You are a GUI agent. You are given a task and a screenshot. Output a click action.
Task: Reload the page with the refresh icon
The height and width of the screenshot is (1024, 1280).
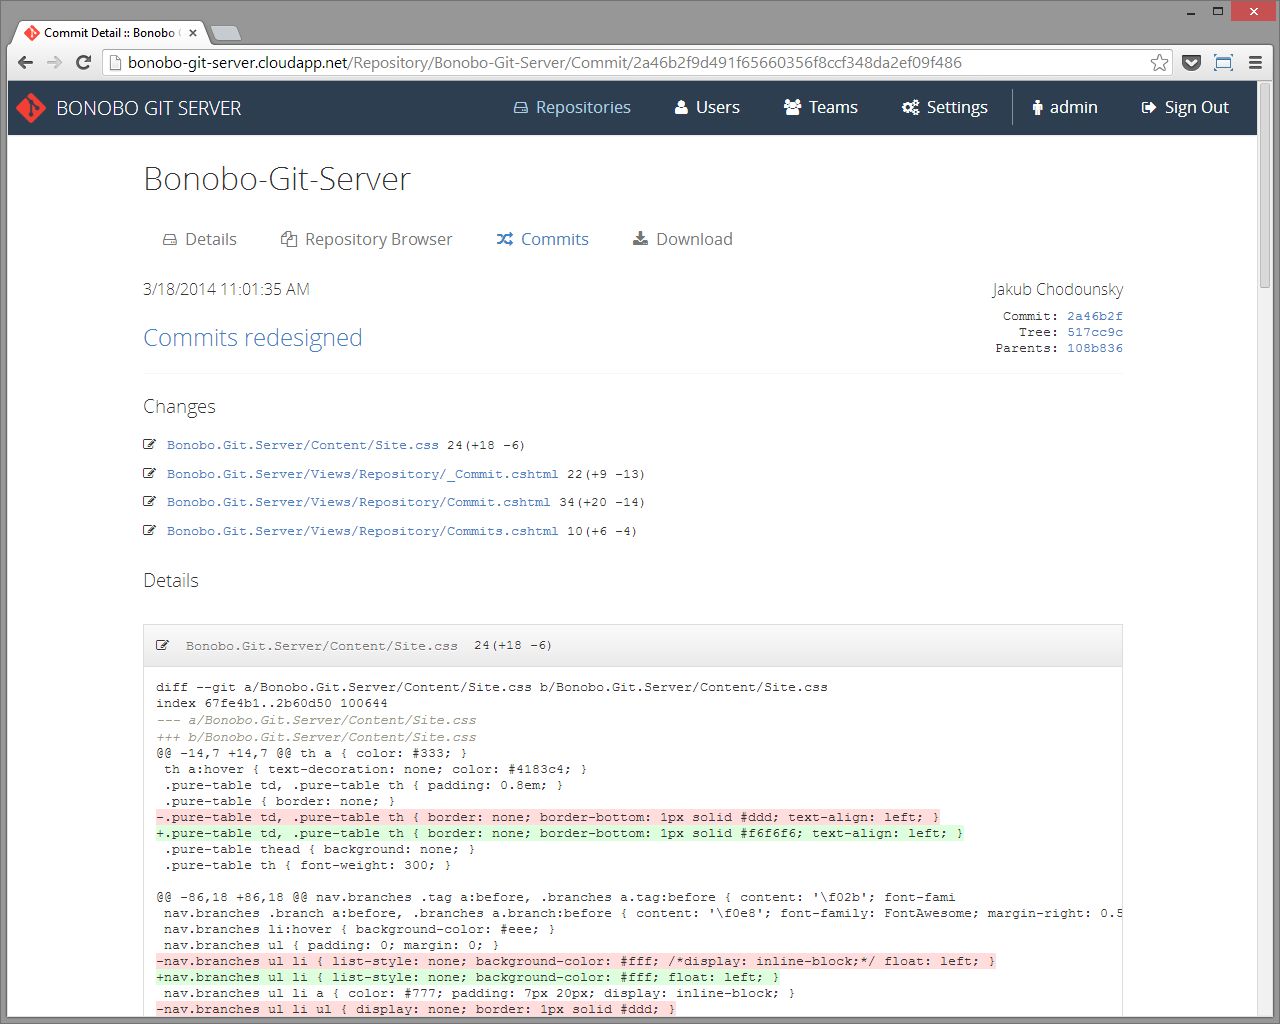(x=84, y=63)
